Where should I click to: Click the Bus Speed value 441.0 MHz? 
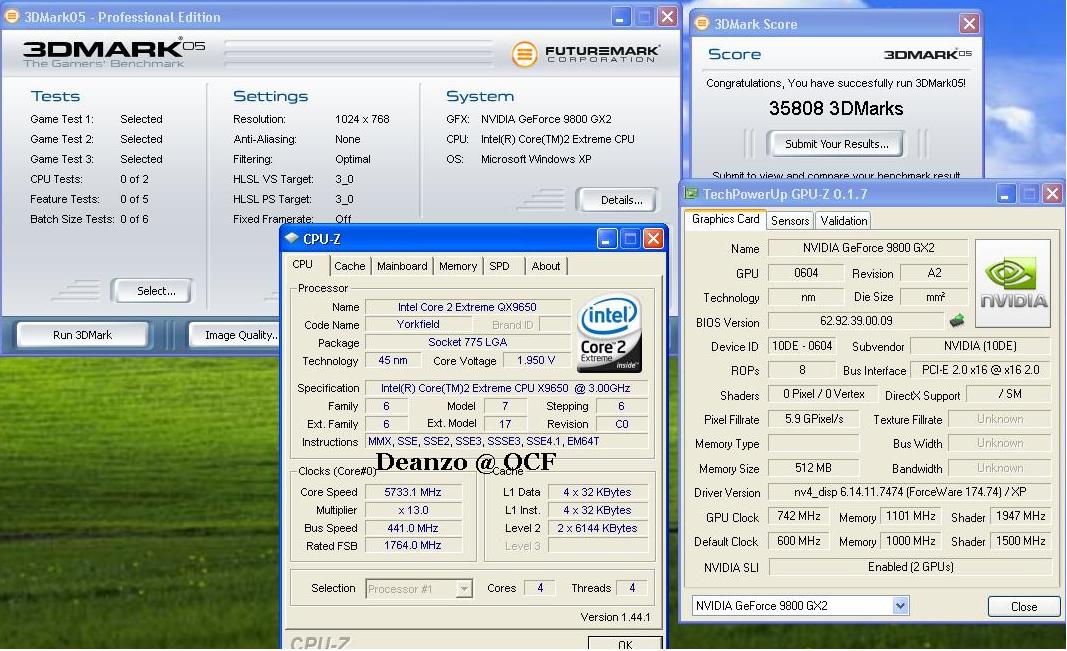(x=413, y=528)
